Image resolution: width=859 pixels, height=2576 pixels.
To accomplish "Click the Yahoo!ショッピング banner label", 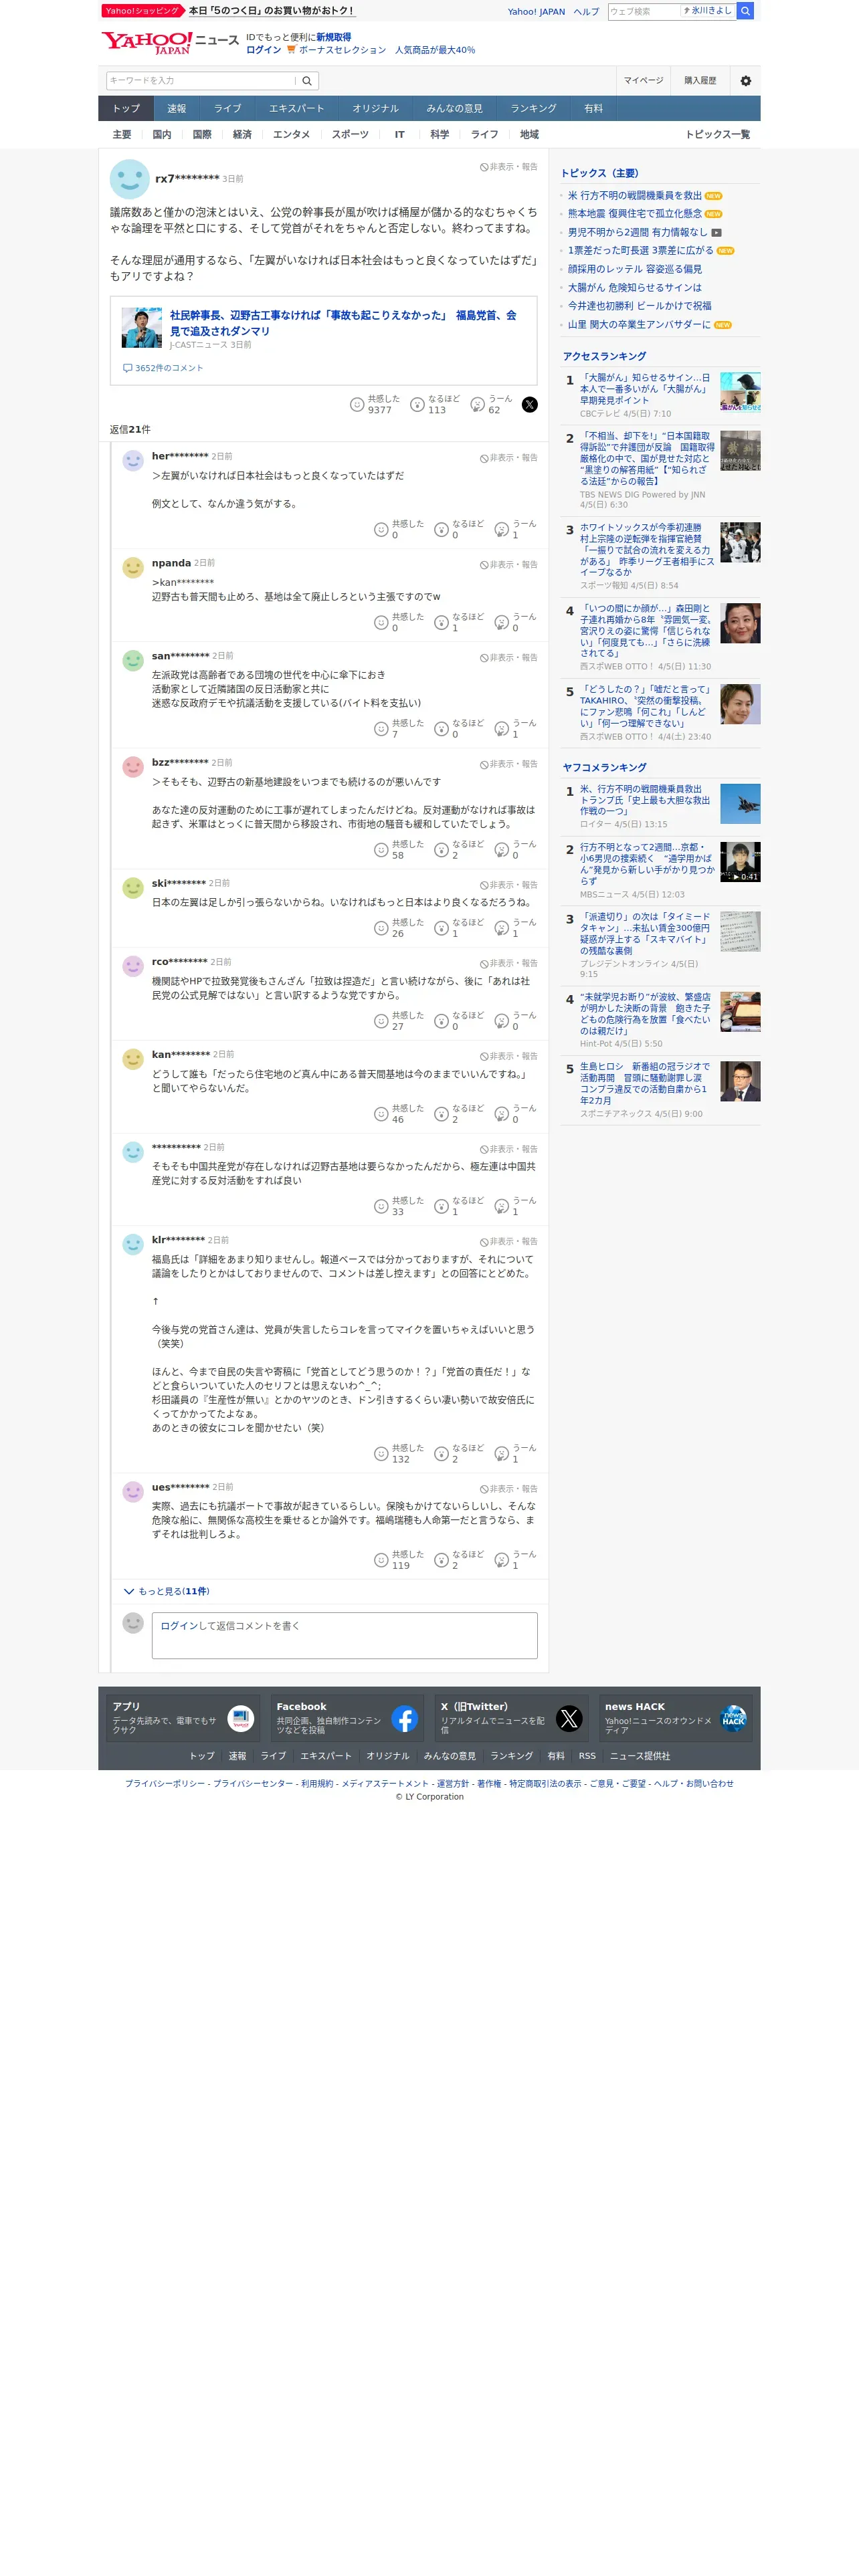I will (142, 11).
